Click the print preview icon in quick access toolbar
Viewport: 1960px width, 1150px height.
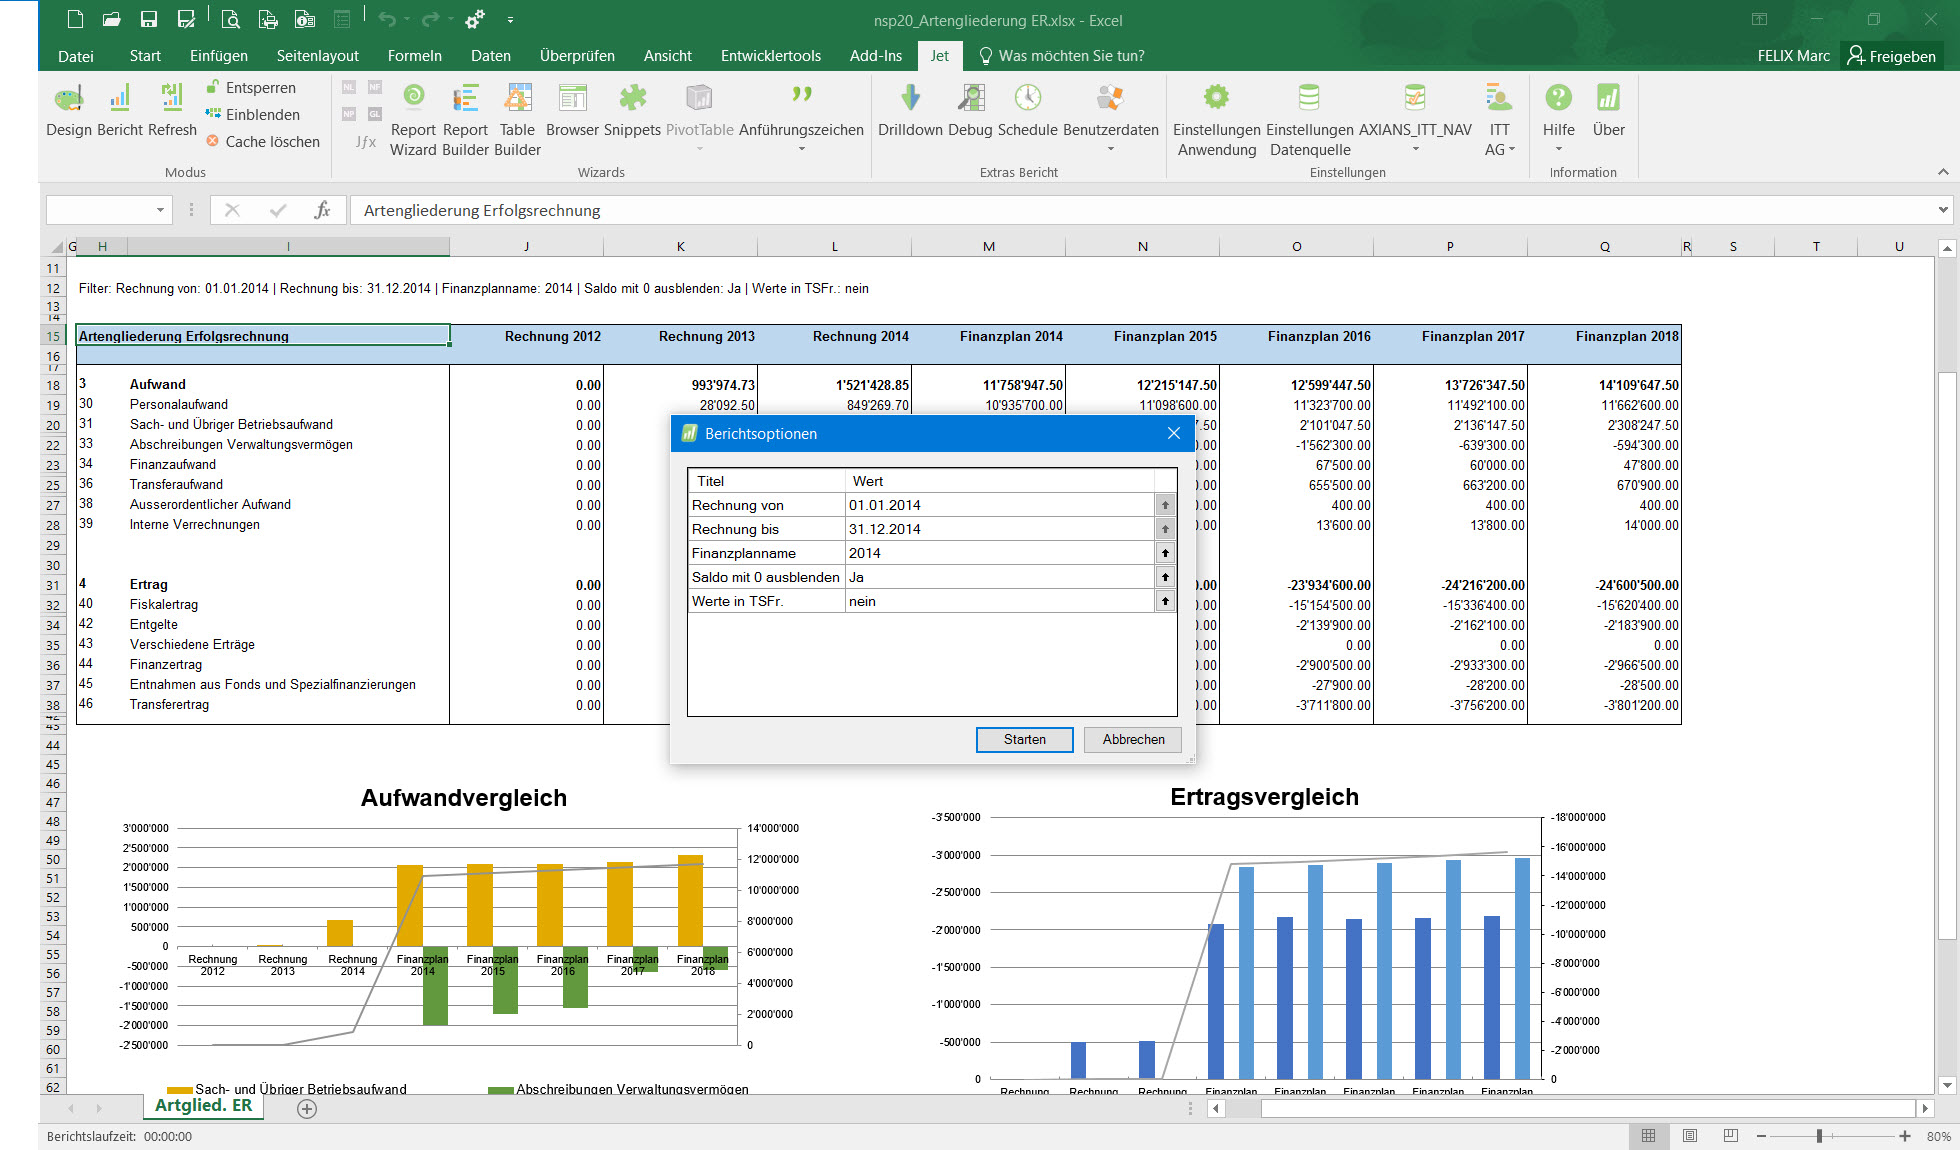(x=230, y=19)
